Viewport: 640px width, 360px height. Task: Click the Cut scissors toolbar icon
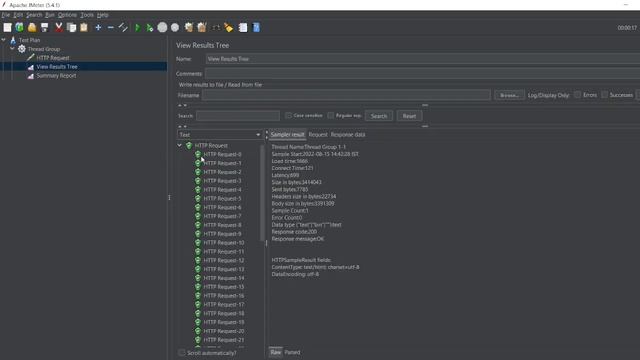point(59,27)
